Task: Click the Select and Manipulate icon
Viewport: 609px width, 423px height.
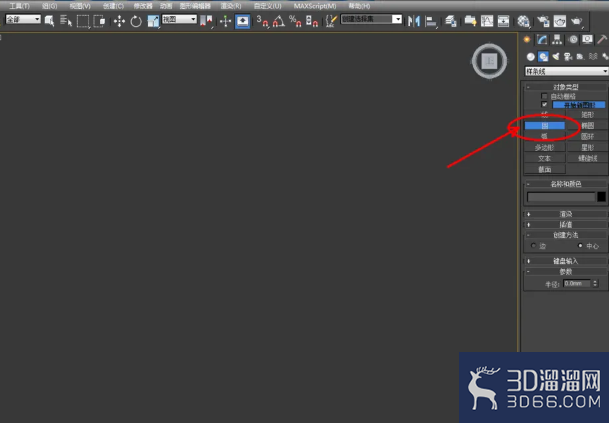Action: (225, 21)
